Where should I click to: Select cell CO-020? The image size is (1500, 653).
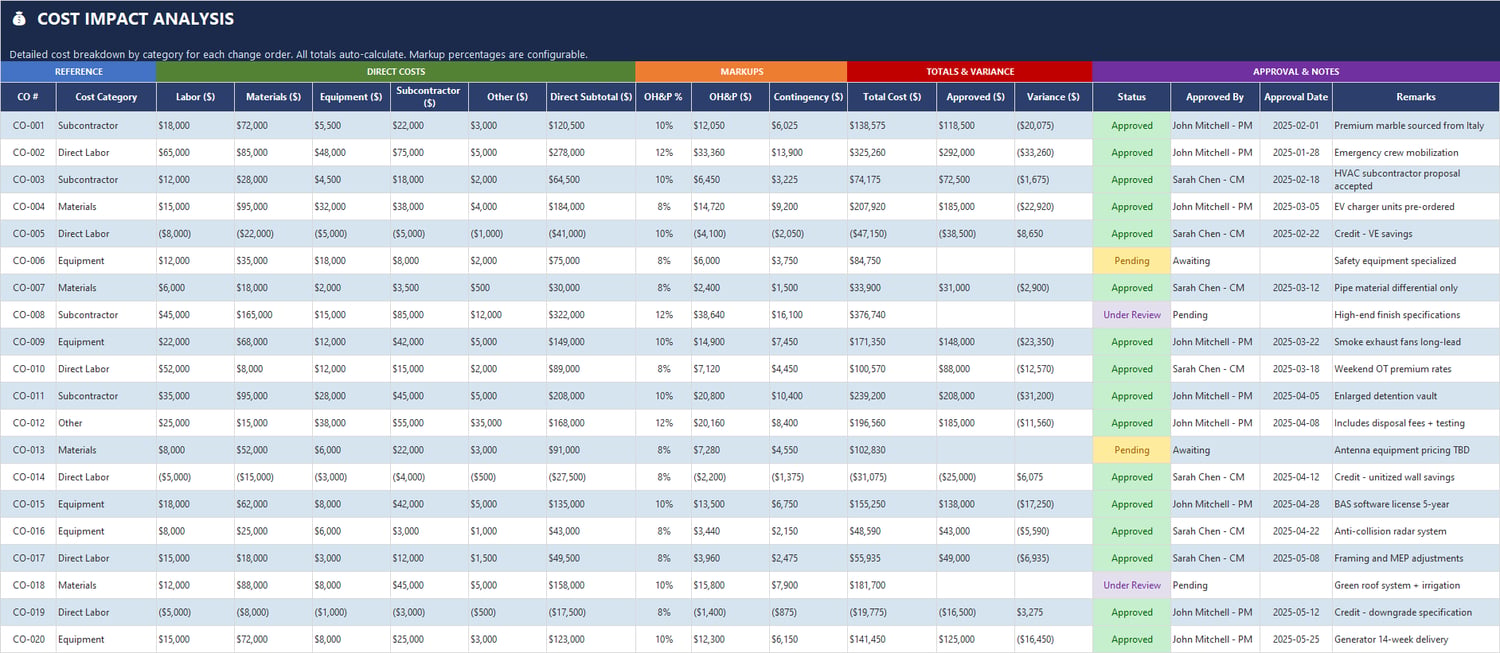coord(28,639)
